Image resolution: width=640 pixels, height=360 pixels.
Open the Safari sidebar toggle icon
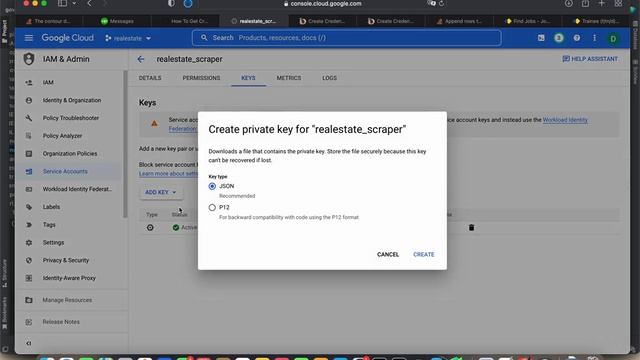click(62, 4)
